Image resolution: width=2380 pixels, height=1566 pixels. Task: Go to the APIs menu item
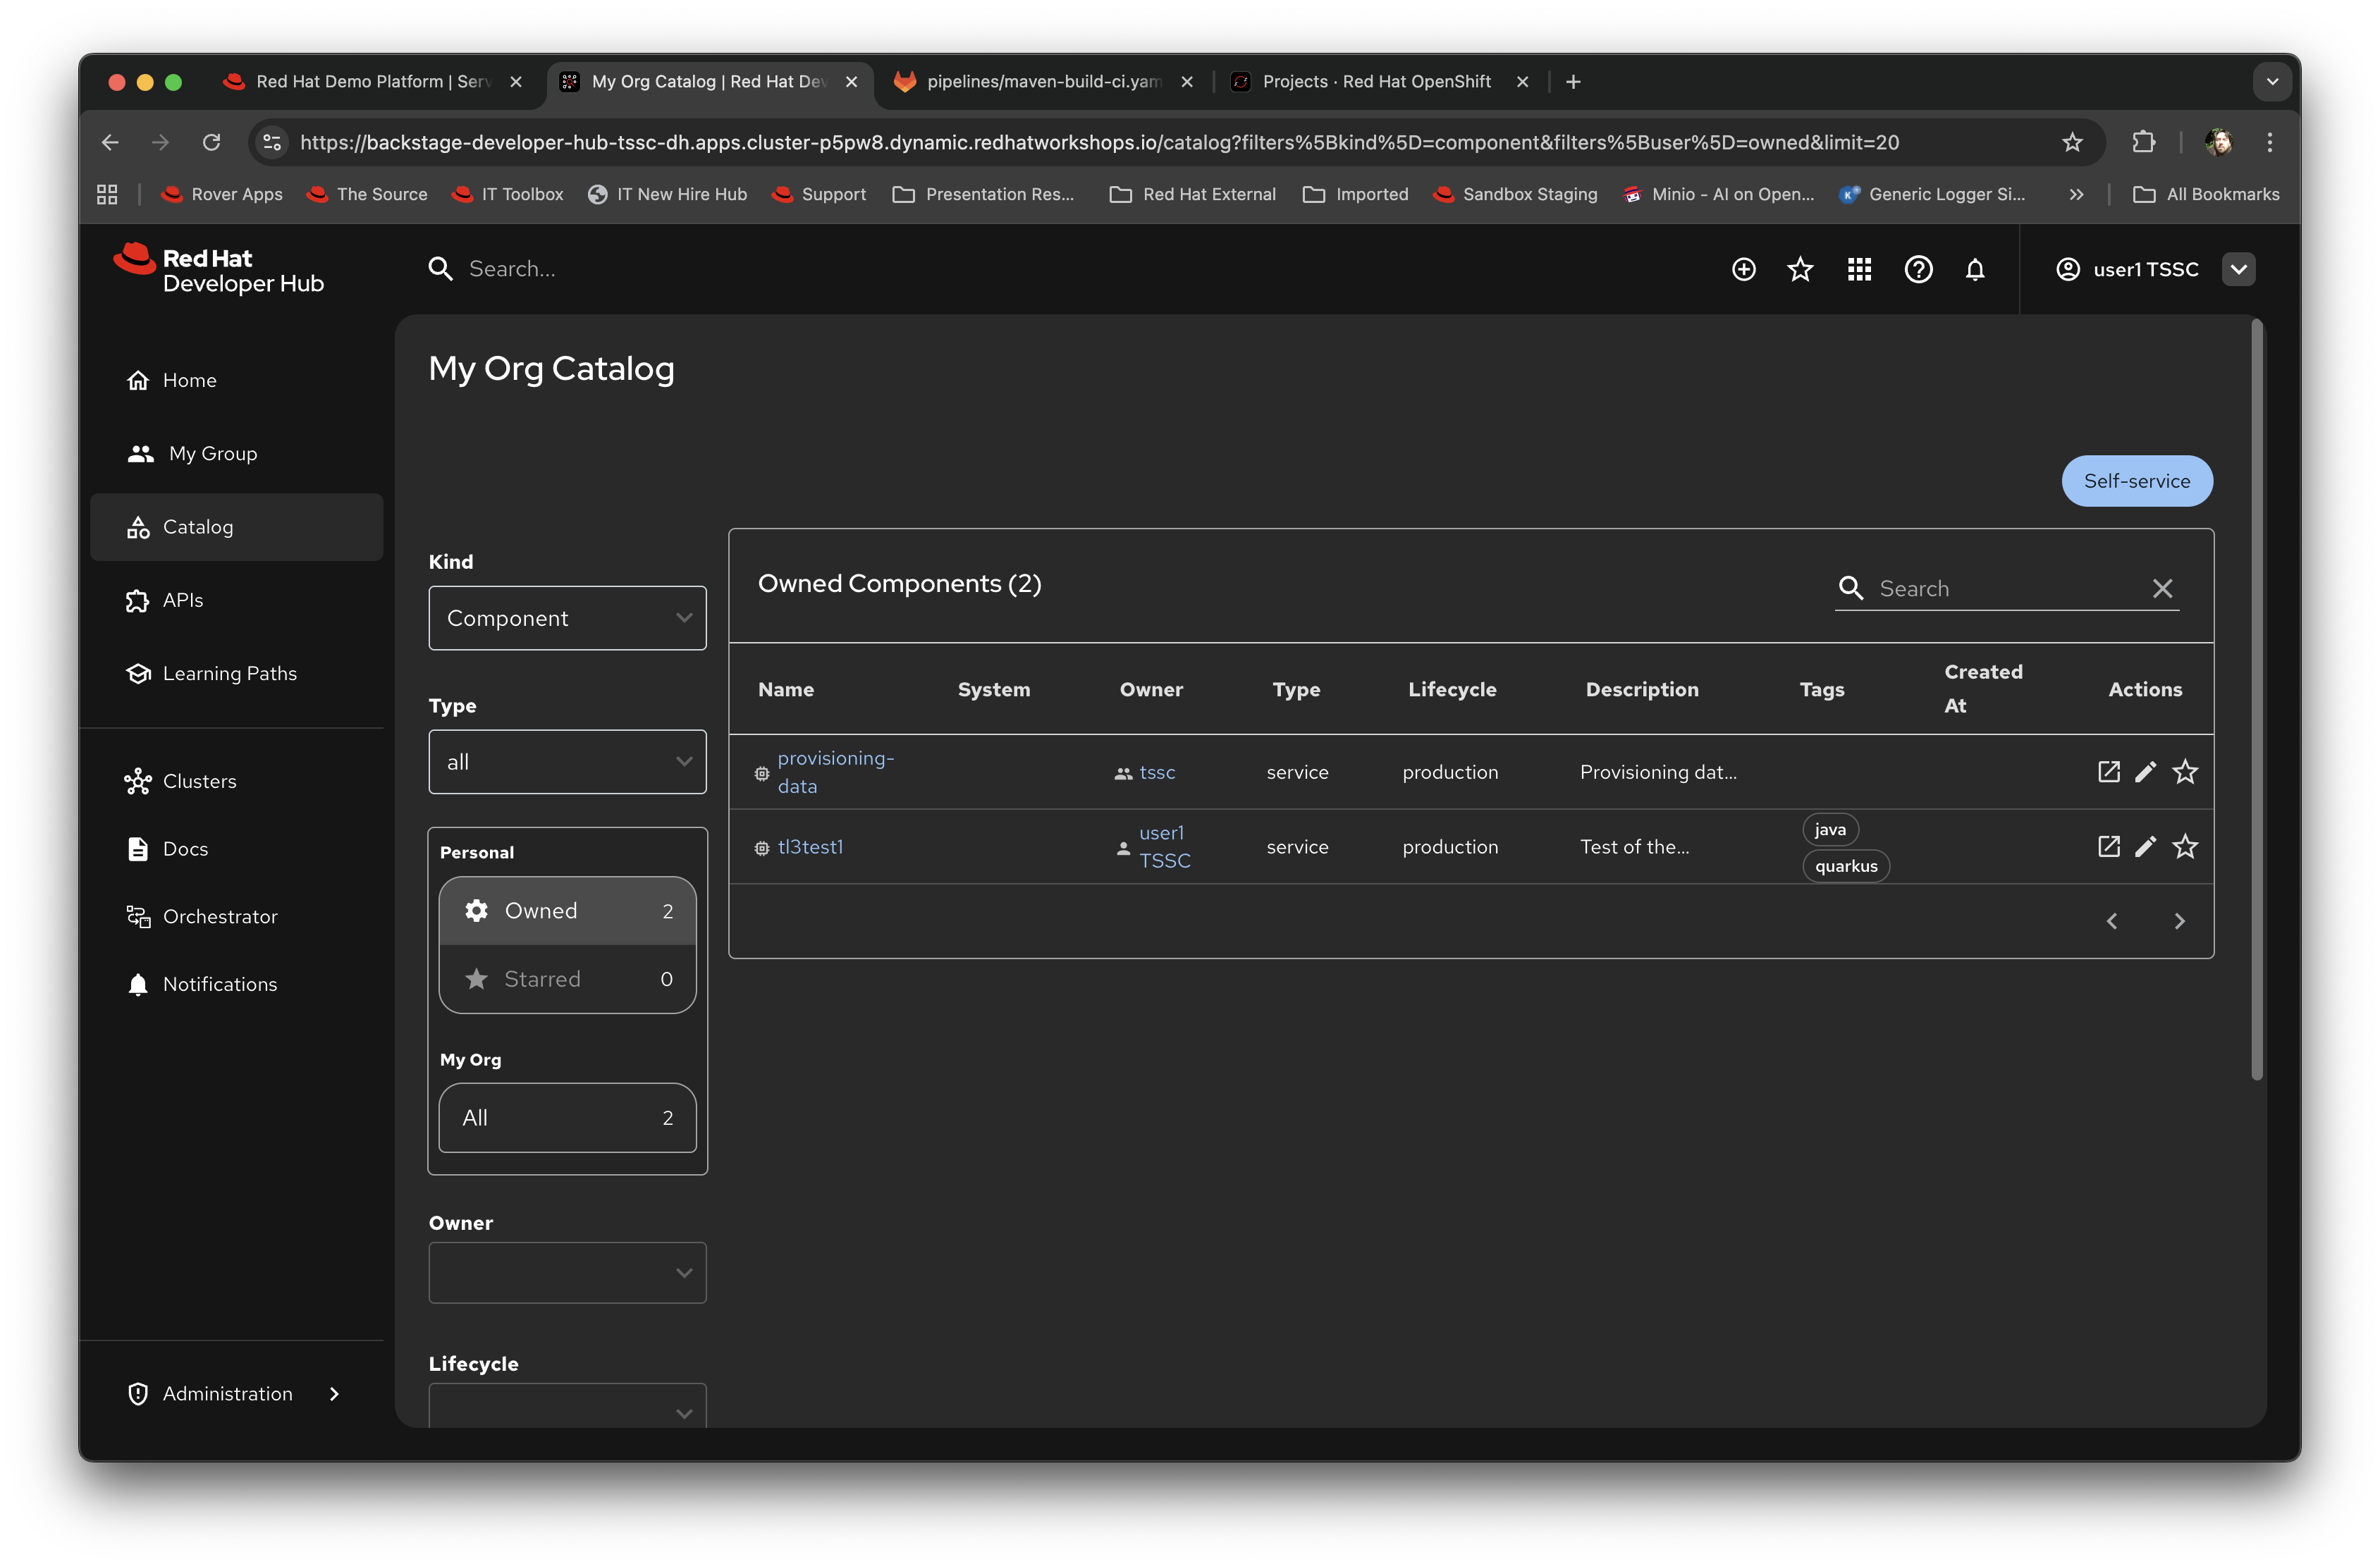(183, 600)
